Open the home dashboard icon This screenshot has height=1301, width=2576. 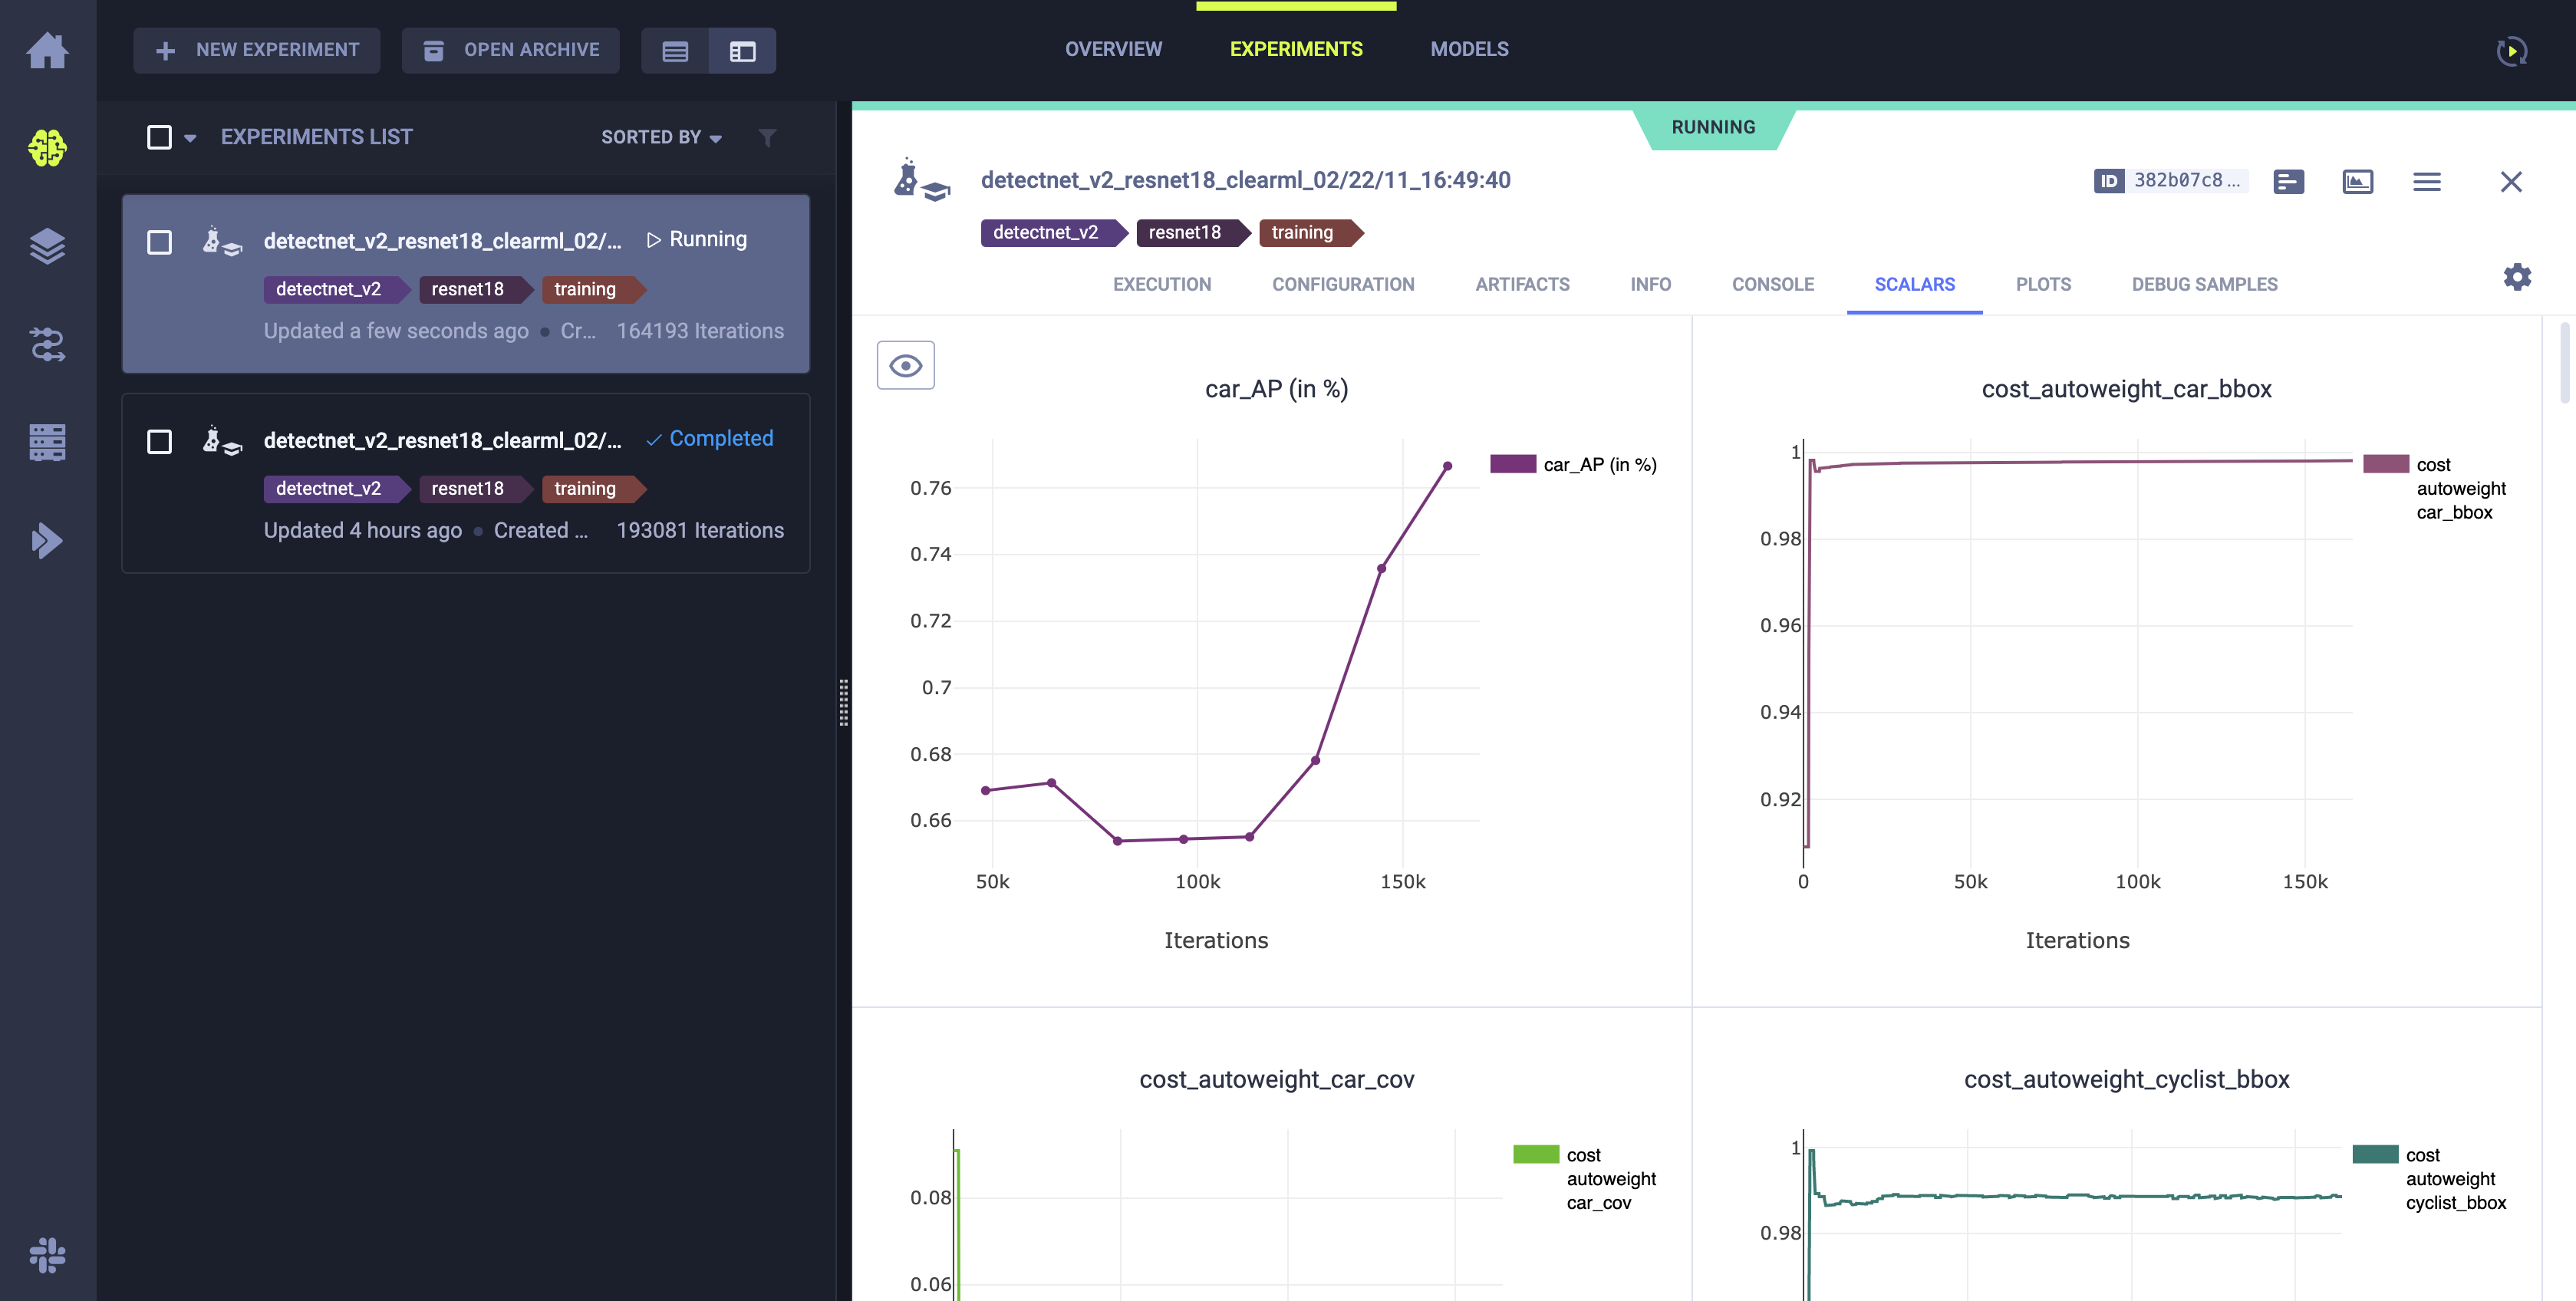tap(47, 50)
